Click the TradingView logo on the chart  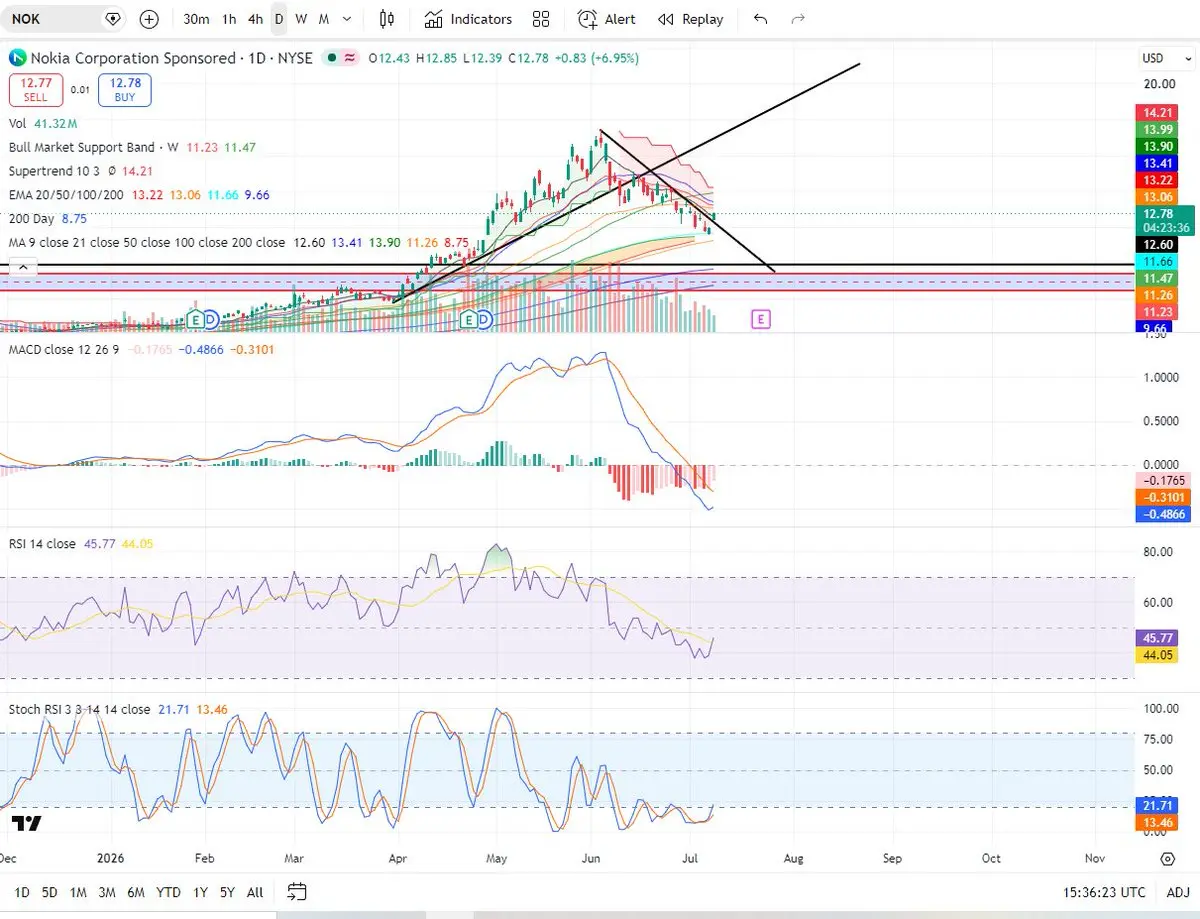(x=26, y=823)
